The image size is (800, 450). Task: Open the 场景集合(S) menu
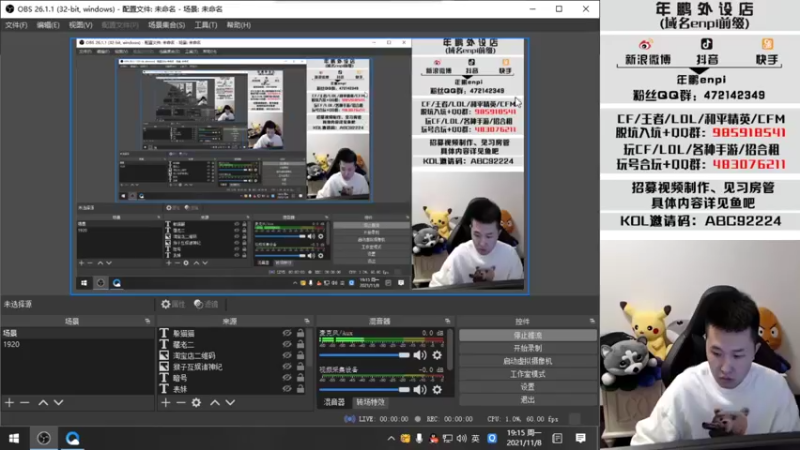coord(166,24)
